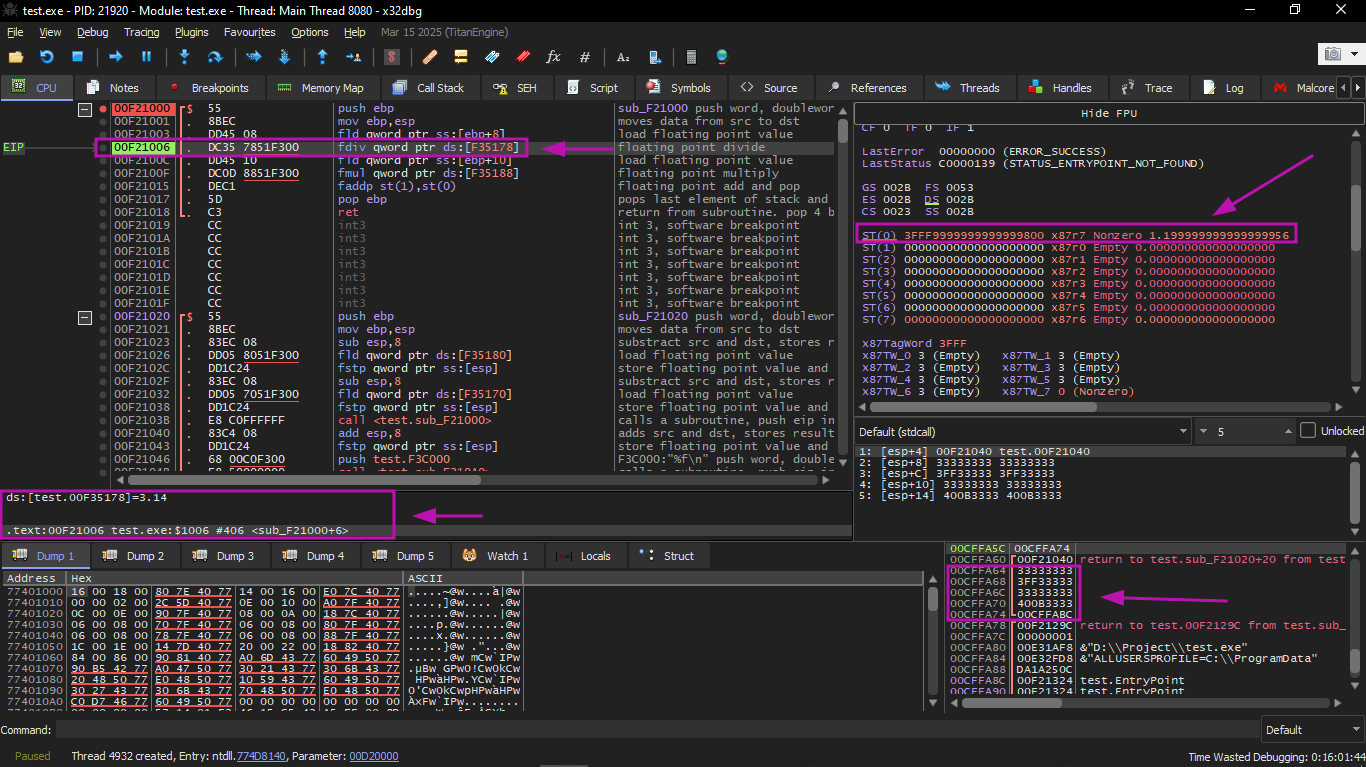This screenshot has height=767, width=1366.
Task: Enable the Unlocked checkbox
Action: (x=1308, y=431)
